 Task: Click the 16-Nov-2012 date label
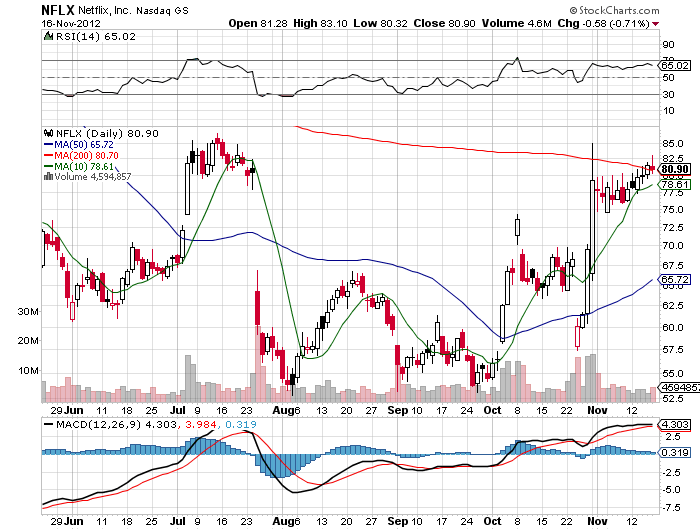71,23
